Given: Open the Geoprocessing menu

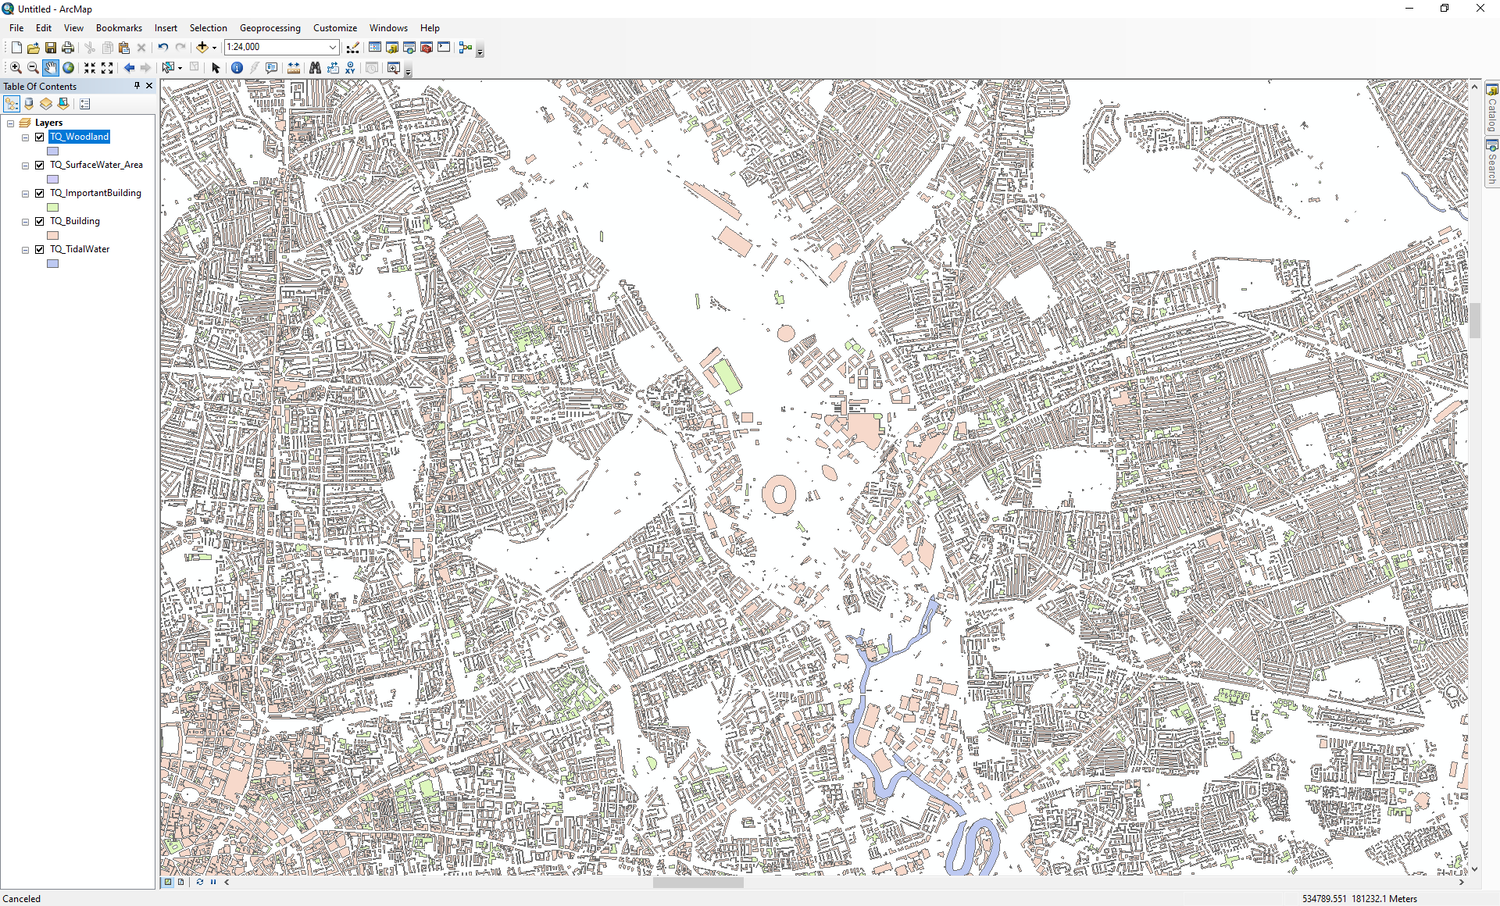Looking at the screenshot, I should pyautogui.click(x=270, y=28).
